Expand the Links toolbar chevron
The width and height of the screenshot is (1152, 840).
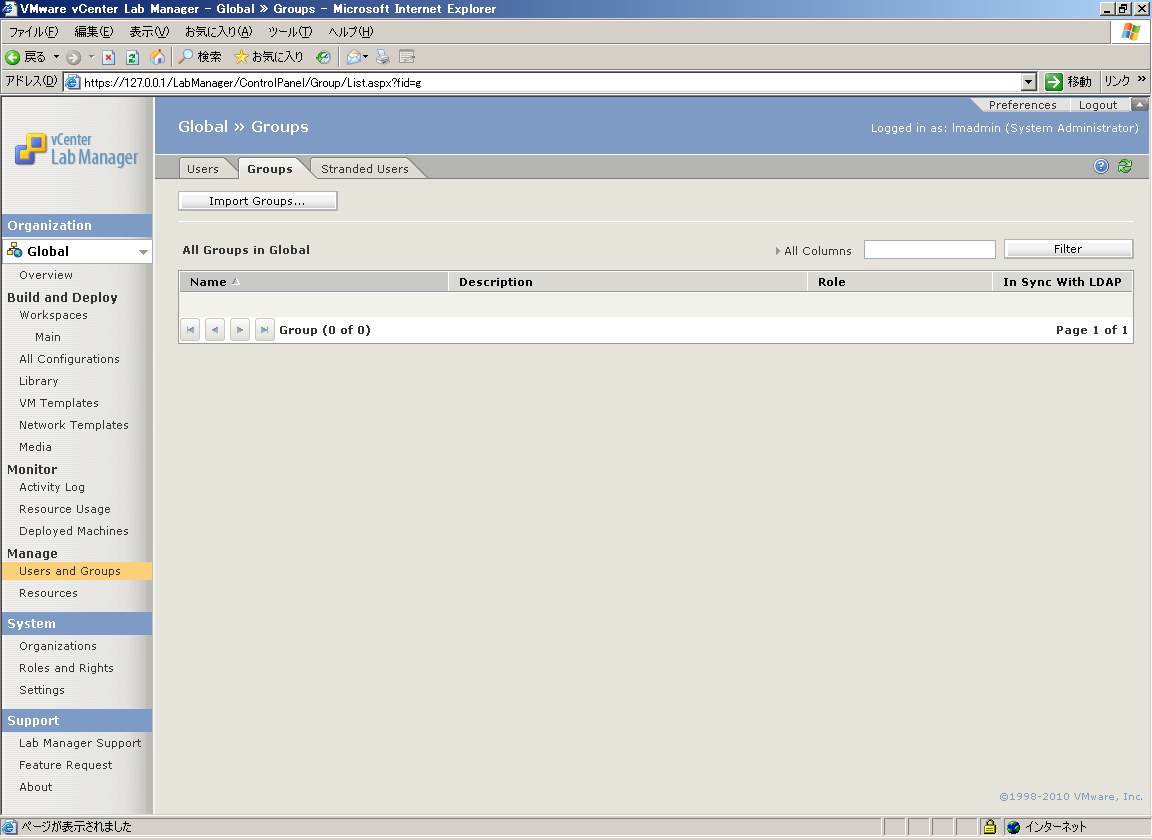click(x=1142, y=79)
